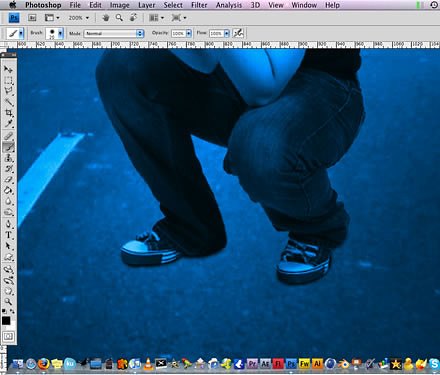Open the View Extras dropdown
The height and width of the screenshot is (375, 440).
coord(52,18)
